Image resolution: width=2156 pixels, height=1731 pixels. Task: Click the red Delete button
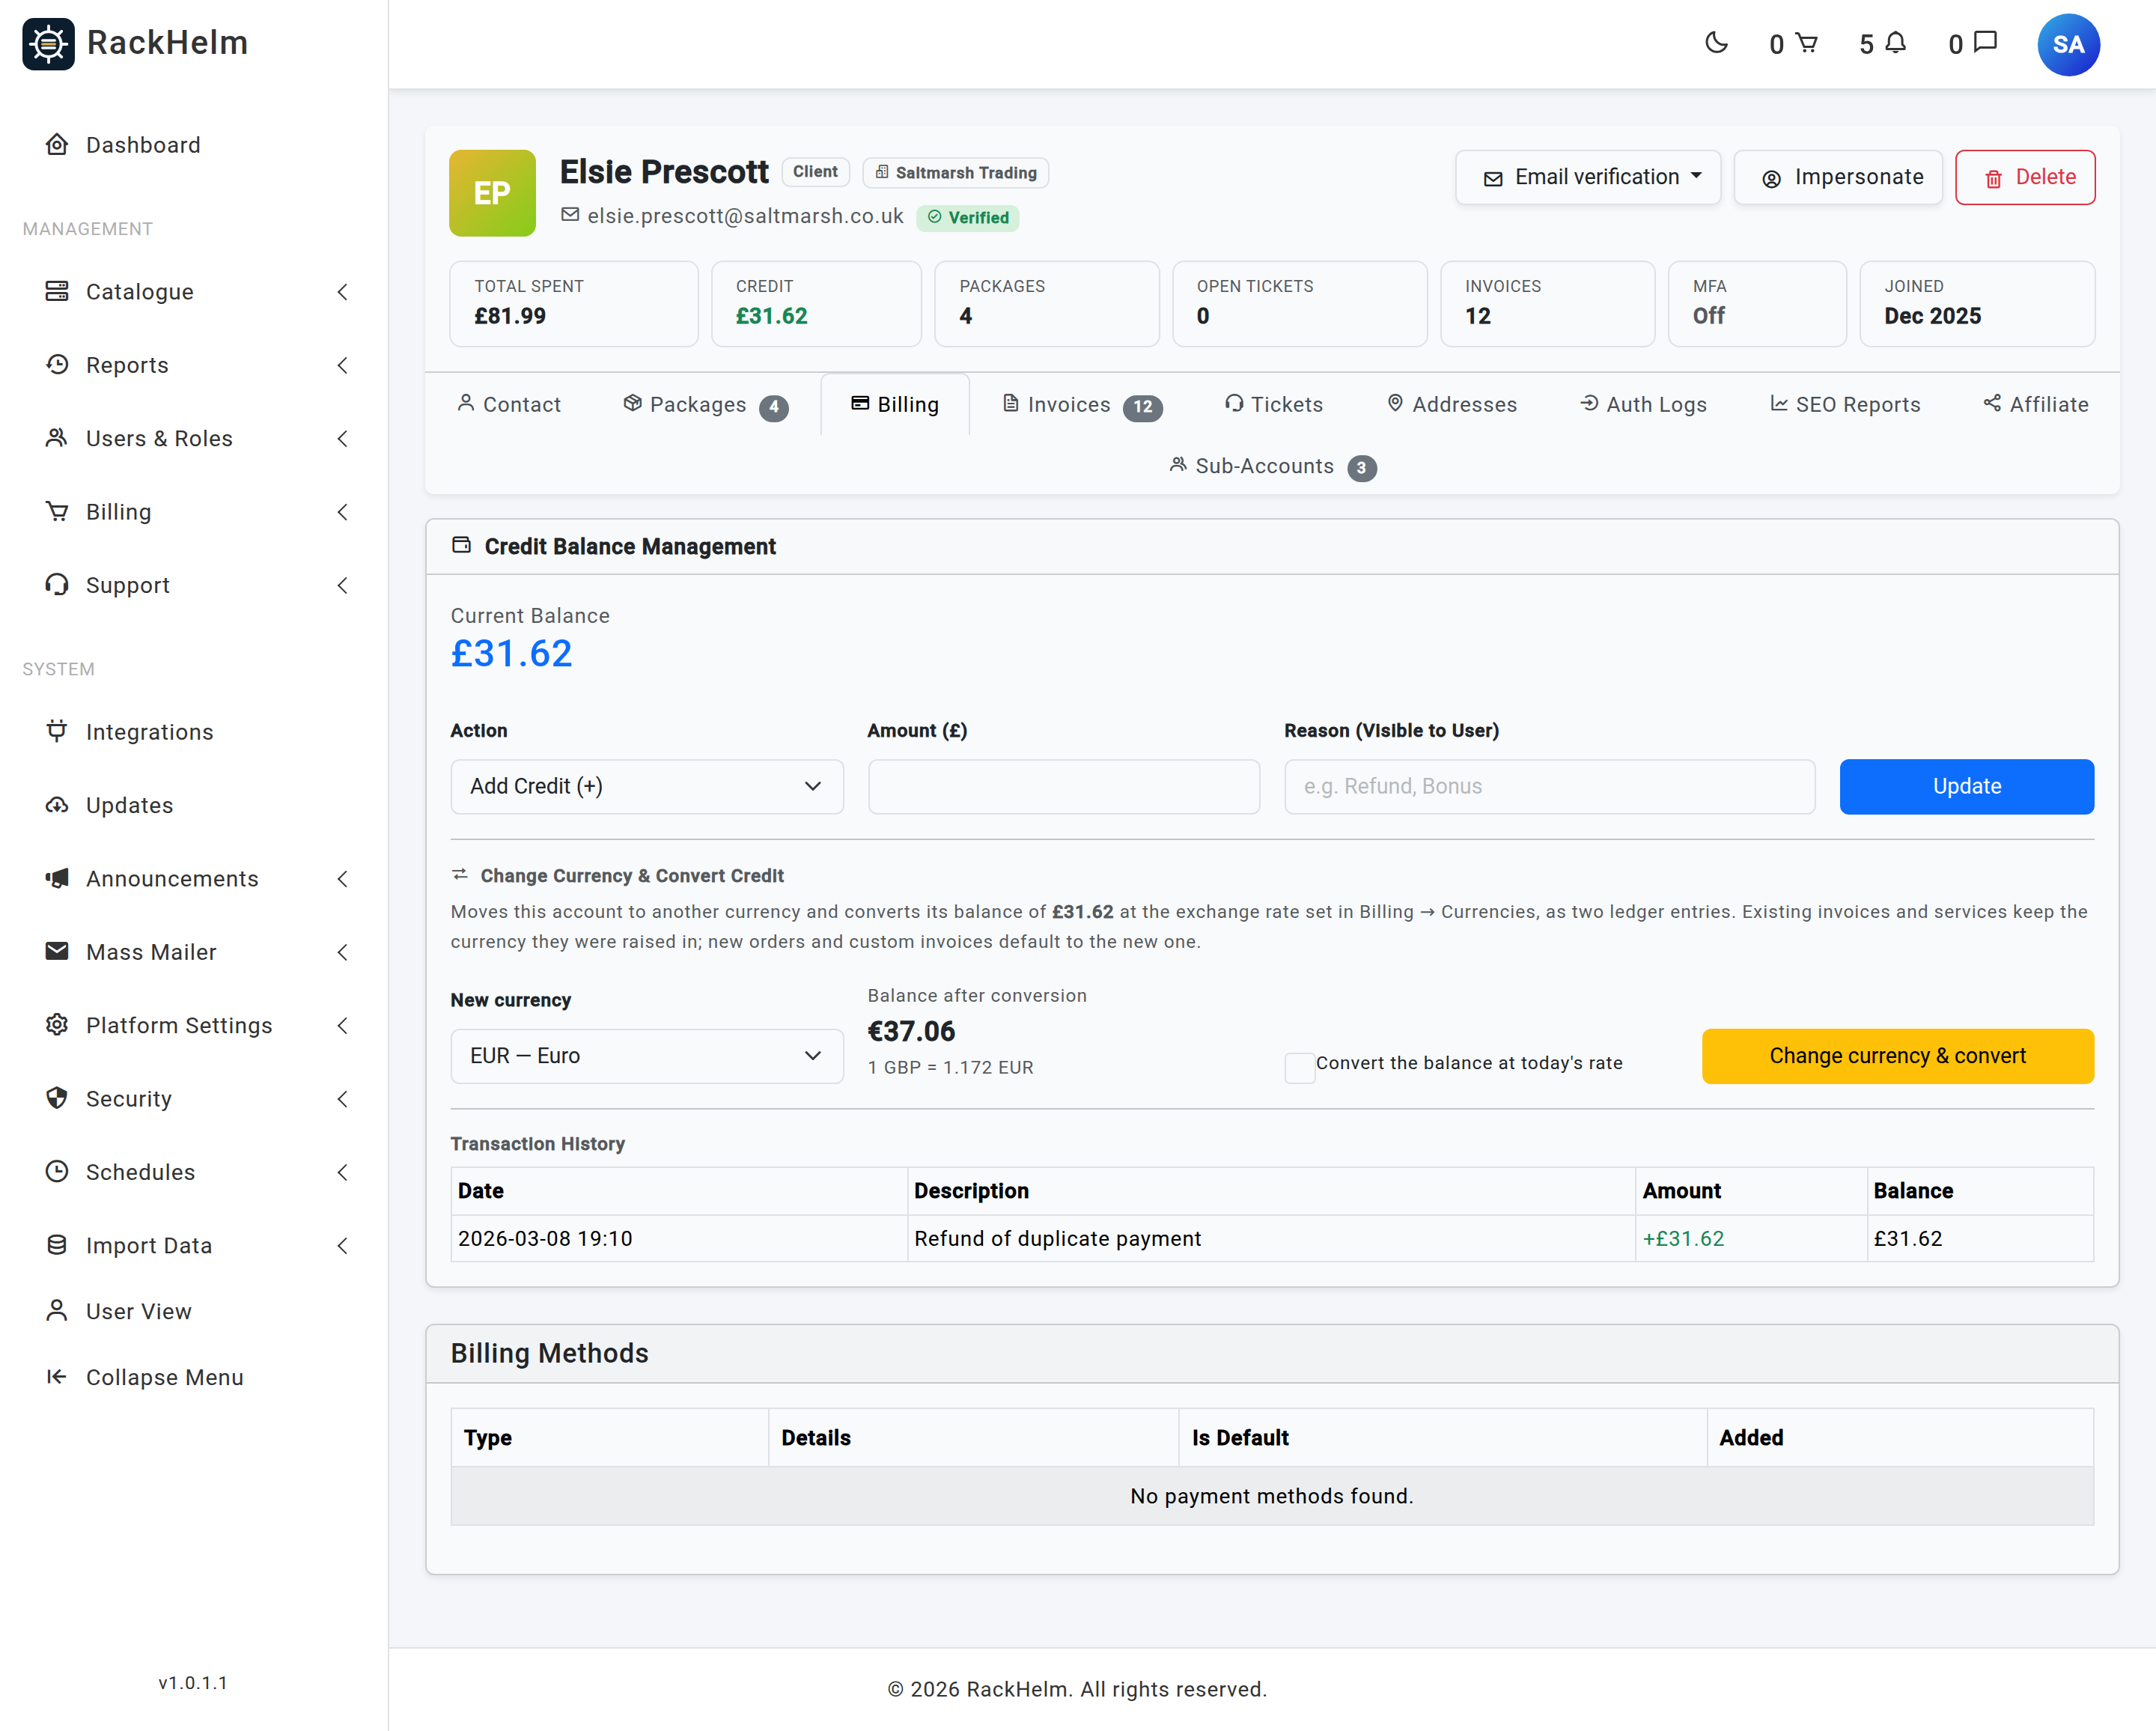[x=2025, y=177]
